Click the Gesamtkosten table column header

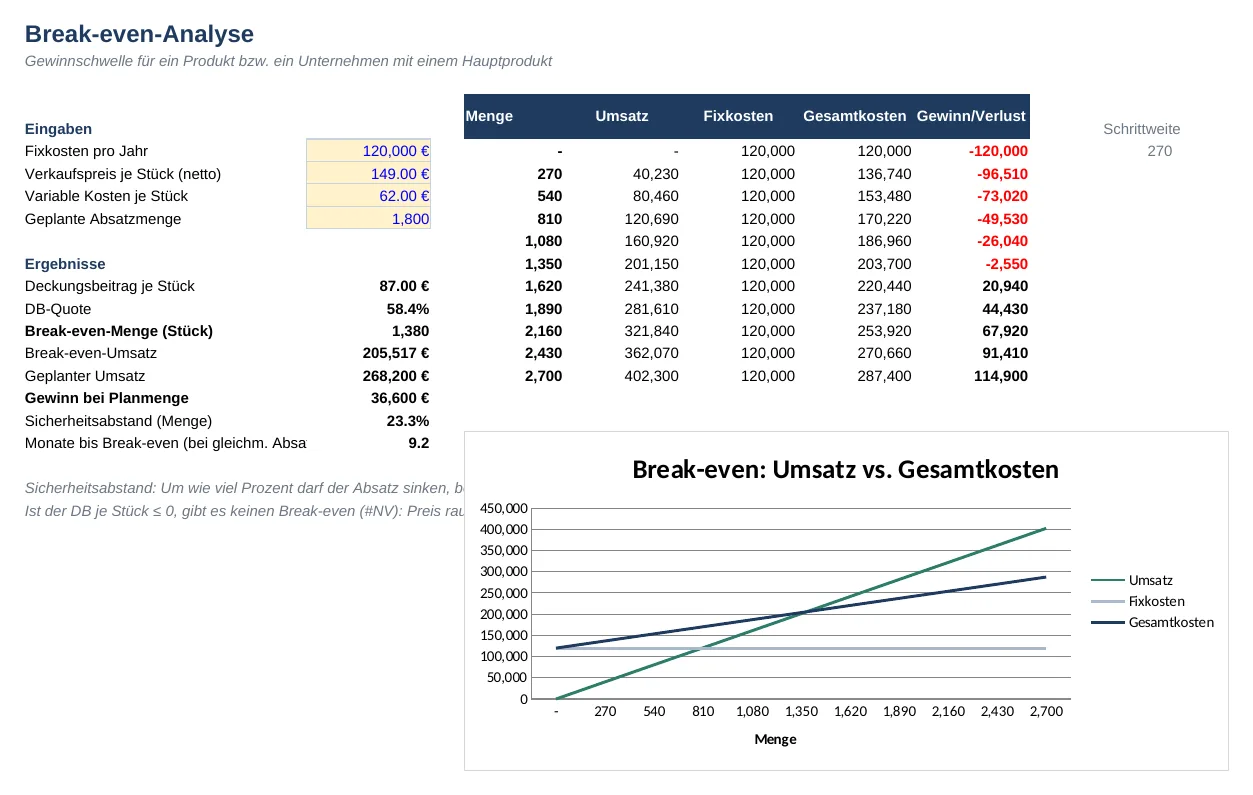(x=855, y=116)
